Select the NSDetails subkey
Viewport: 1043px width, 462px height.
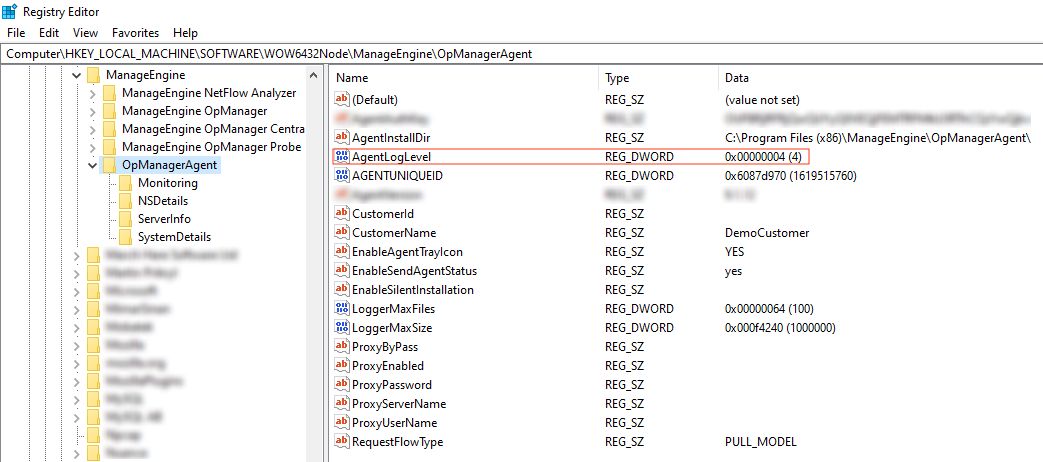coord(163,201)
